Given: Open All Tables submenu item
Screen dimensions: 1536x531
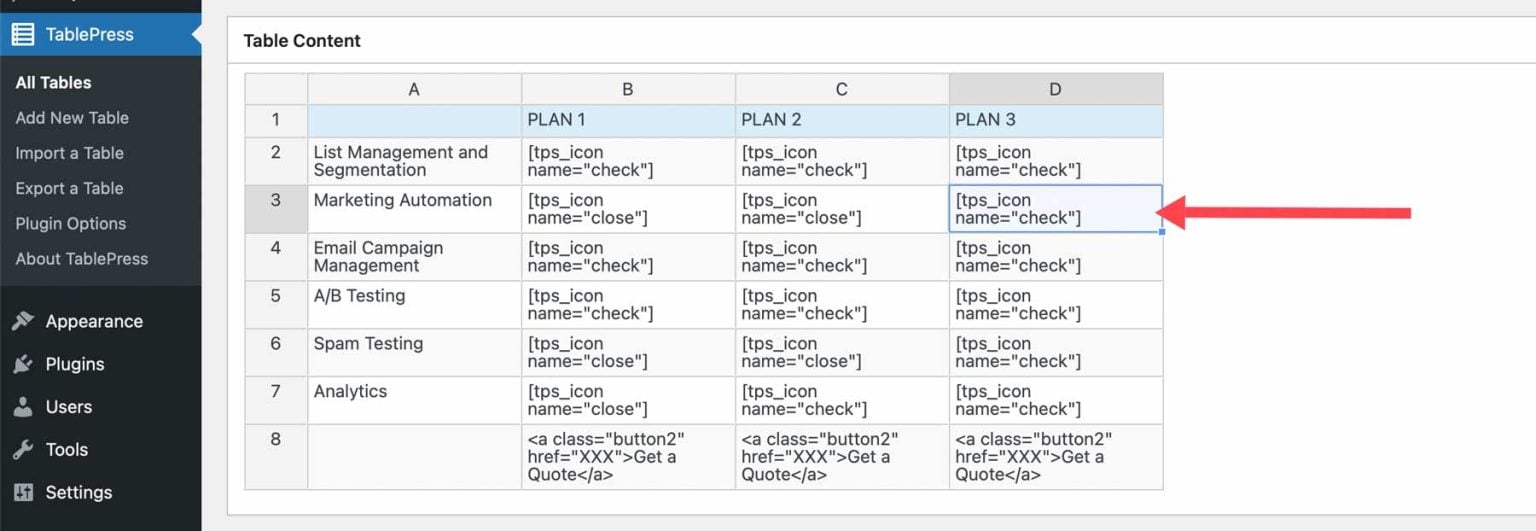Looking at the screenshot, I should point(53,83).
